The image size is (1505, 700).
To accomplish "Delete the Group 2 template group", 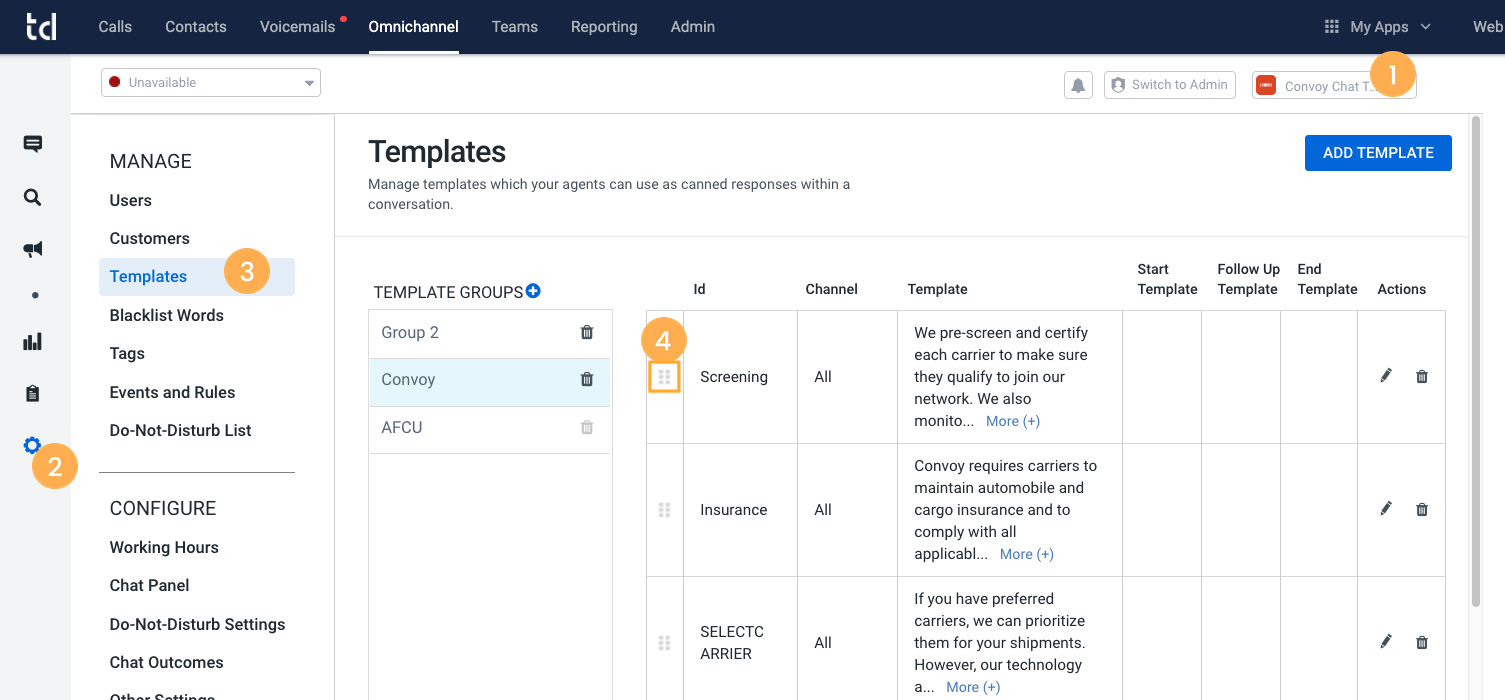I will (x=587, y=332).
